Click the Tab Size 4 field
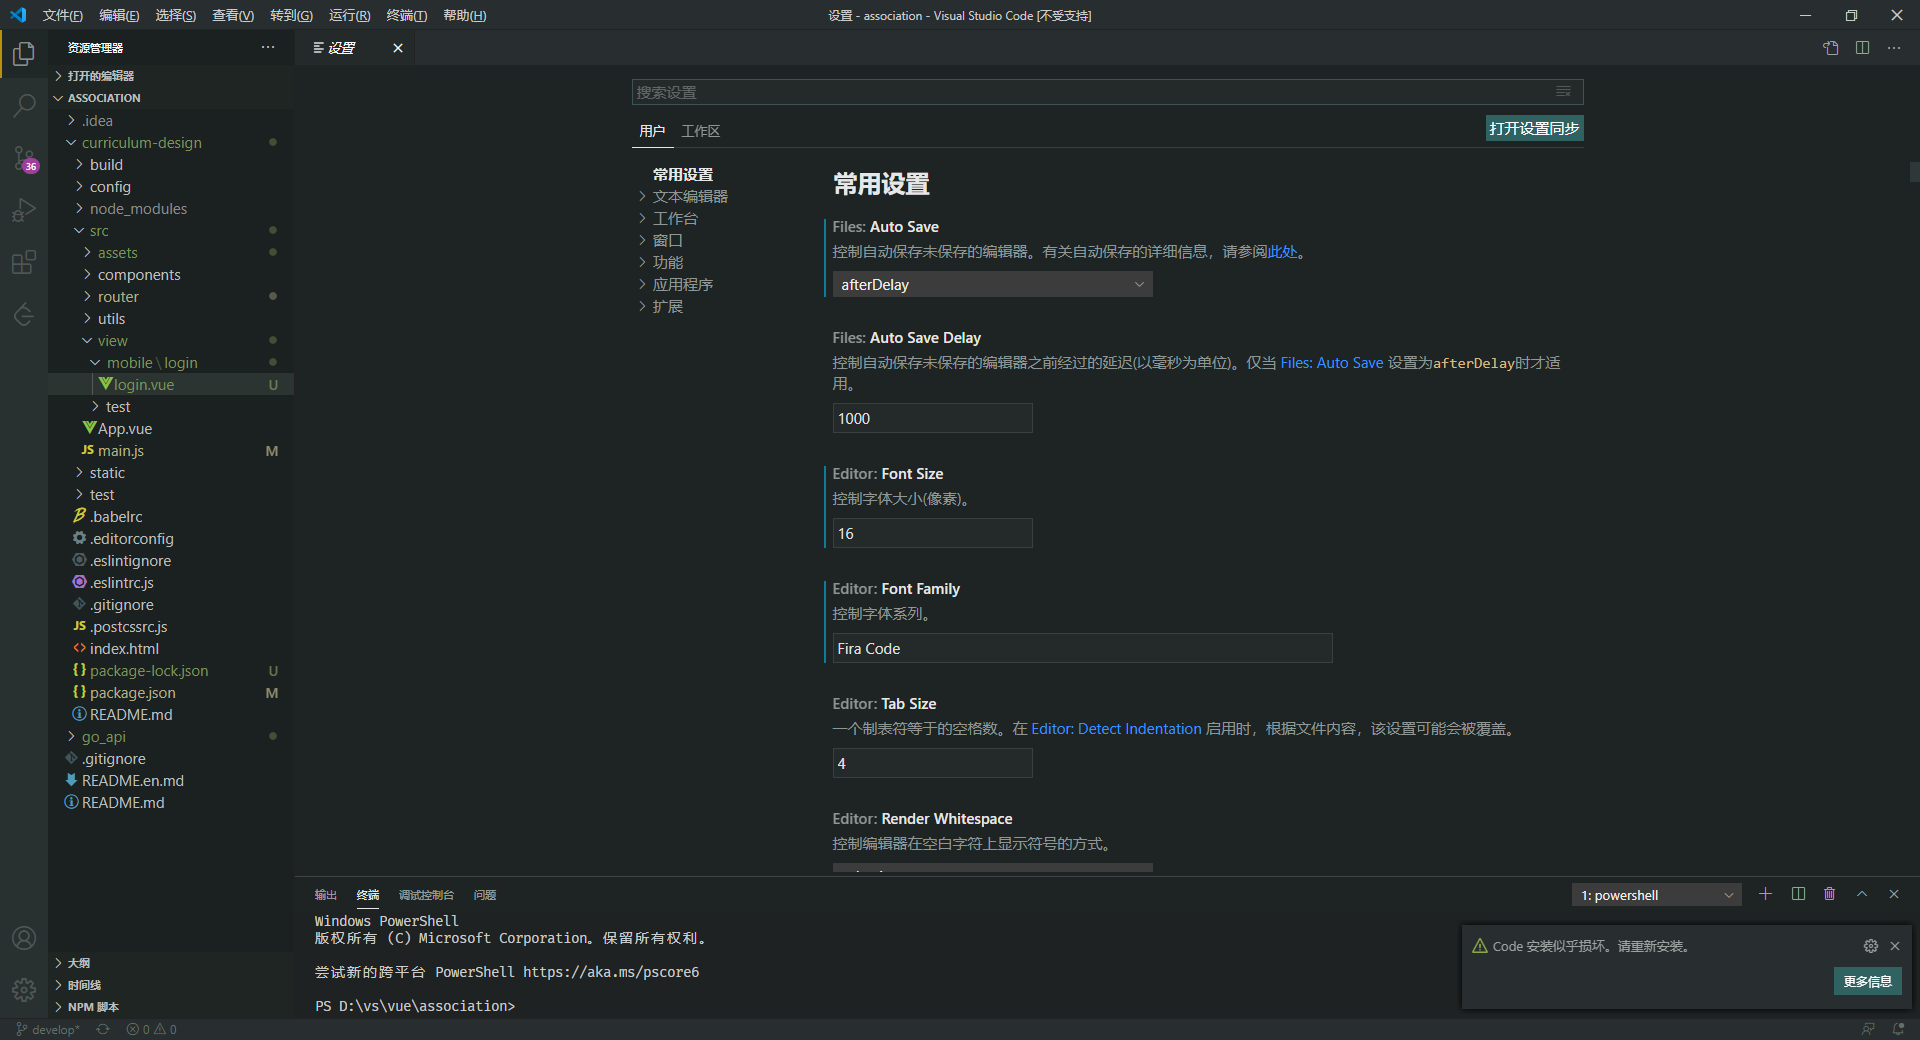Image resolution: width=1920 pixels, height=1040 pixels. pyautogui.click(x=932, y=763)
